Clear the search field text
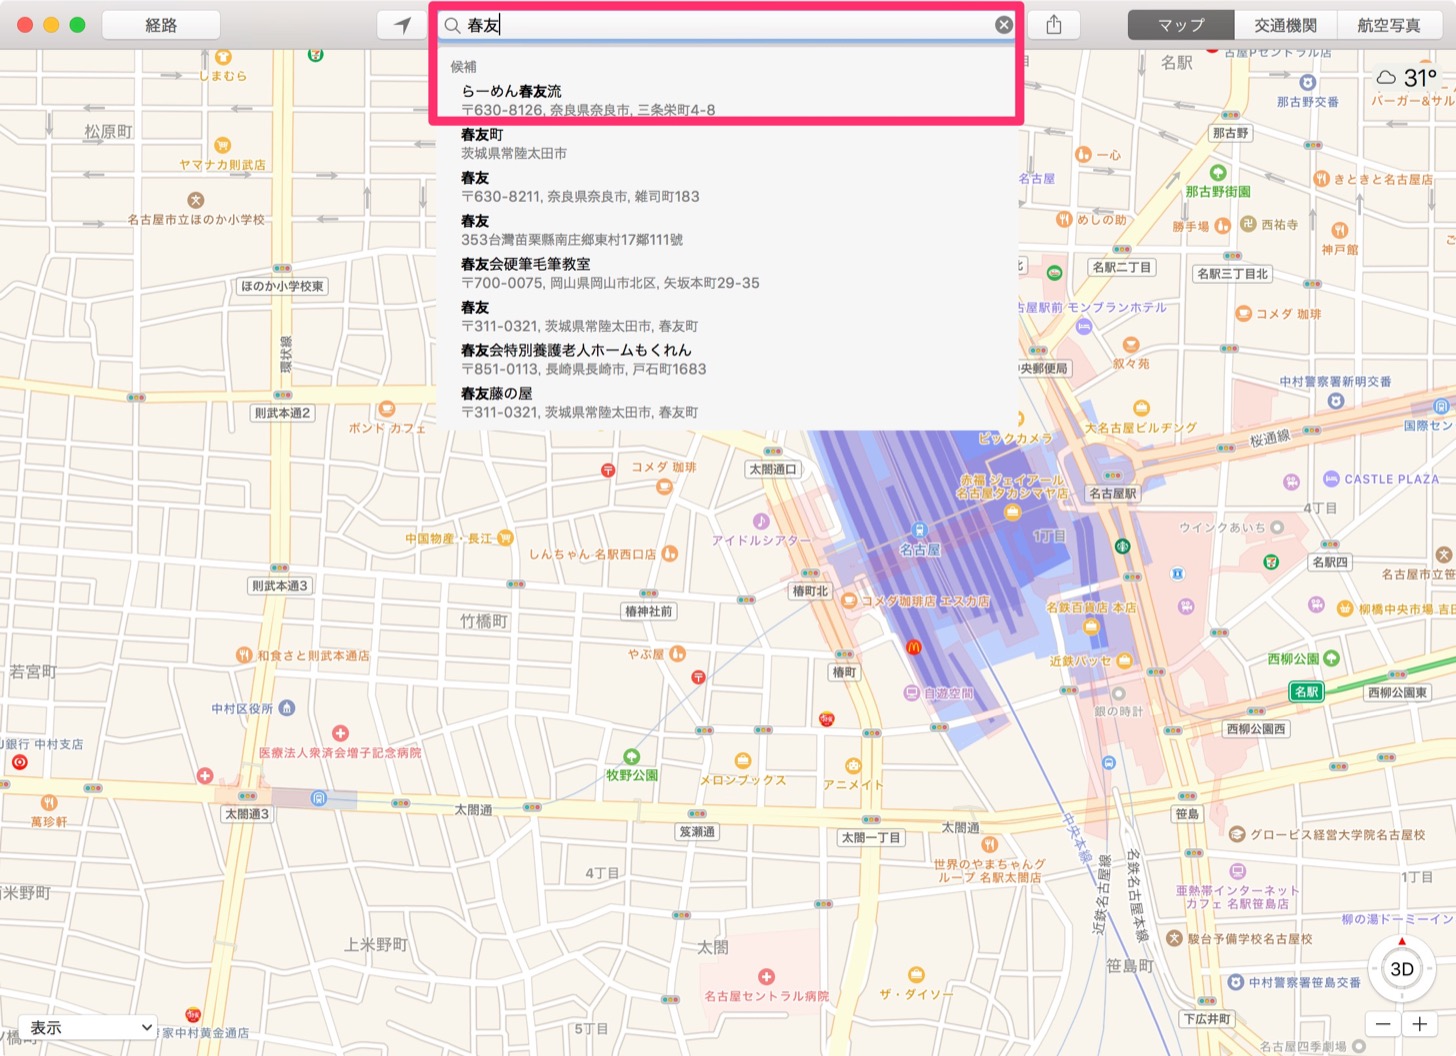1456x1056 pixels. (x=1004, y=25)
